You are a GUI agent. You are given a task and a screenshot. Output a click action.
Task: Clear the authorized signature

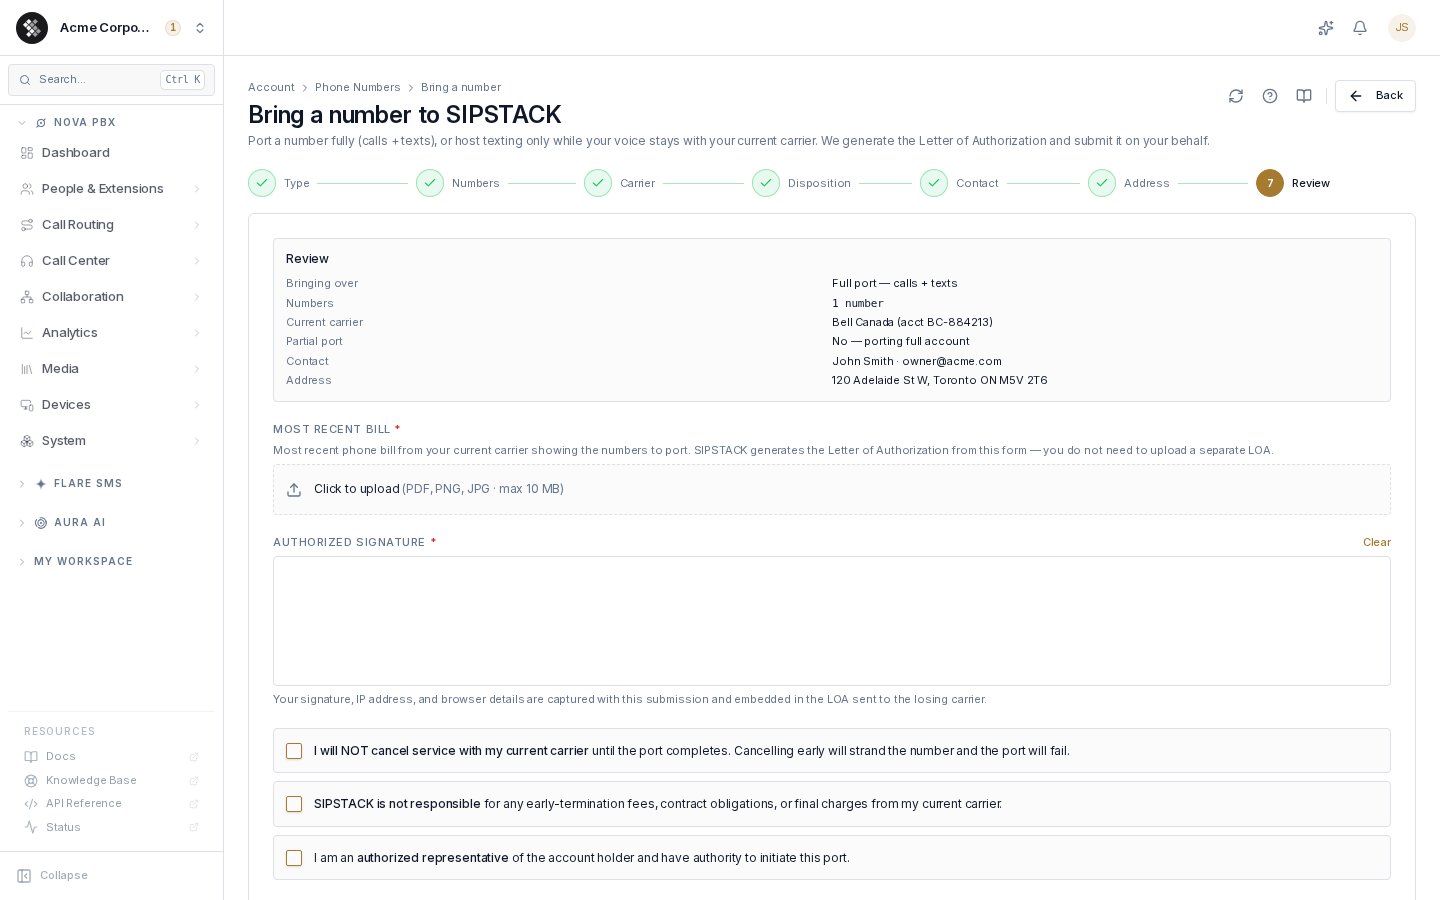click(x=1377, y=543)
